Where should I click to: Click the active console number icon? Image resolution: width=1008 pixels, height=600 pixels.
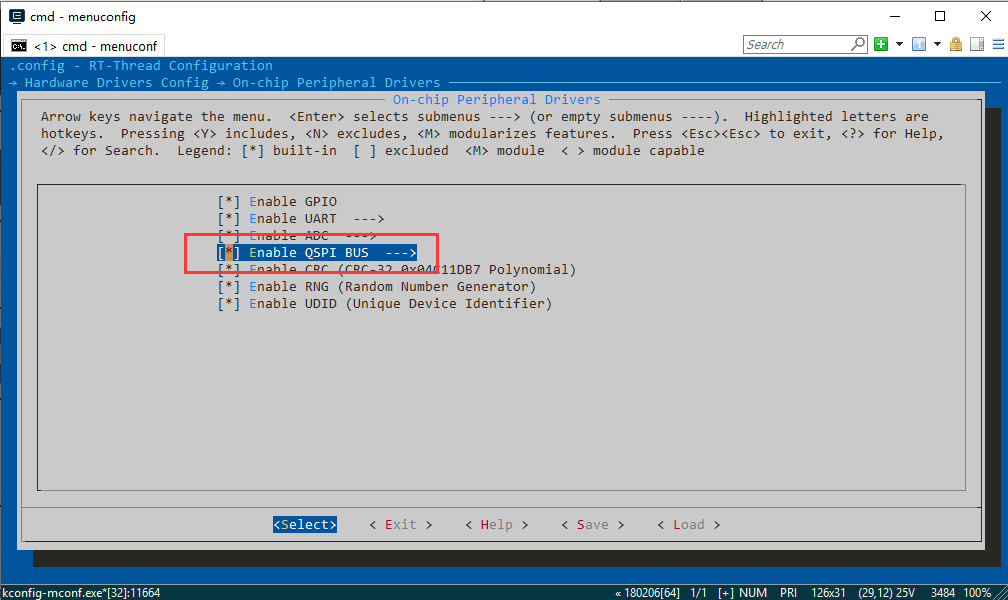(918, 44)
